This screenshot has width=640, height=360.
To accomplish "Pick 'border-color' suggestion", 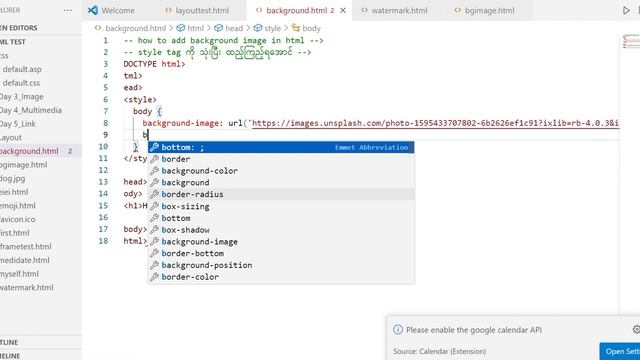I will click(281, 277).
